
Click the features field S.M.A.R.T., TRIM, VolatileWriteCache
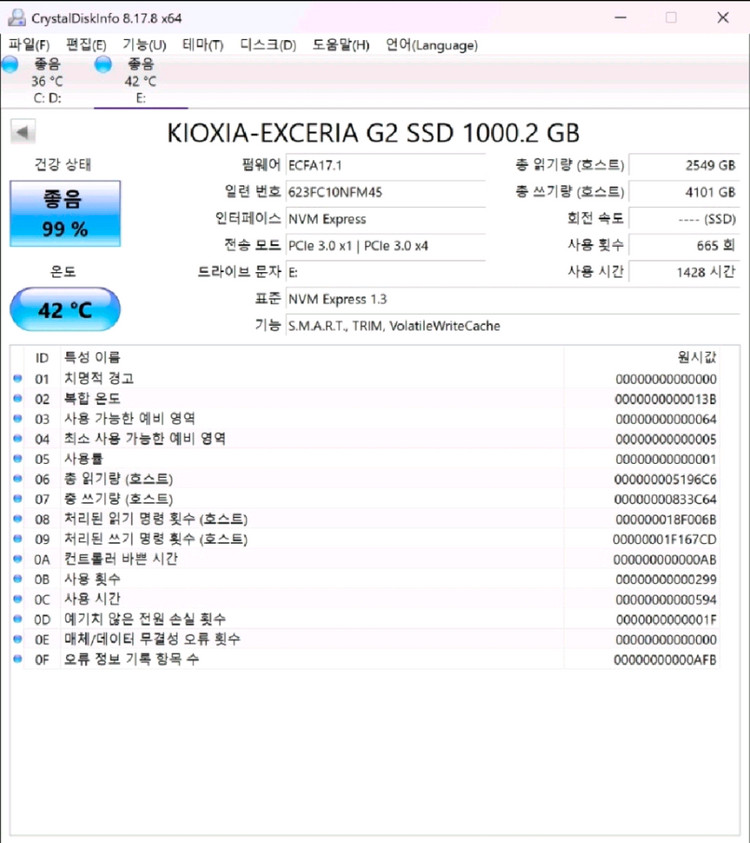pyautogui.click(x=513, y=326)
